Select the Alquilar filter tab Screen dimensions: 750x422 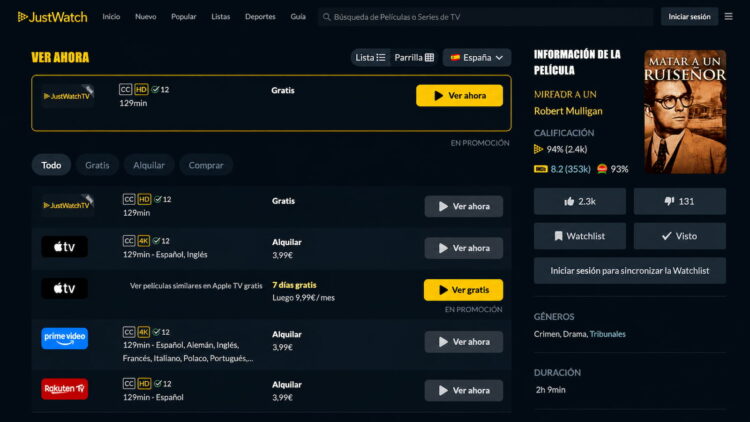(x=149, y=165)
